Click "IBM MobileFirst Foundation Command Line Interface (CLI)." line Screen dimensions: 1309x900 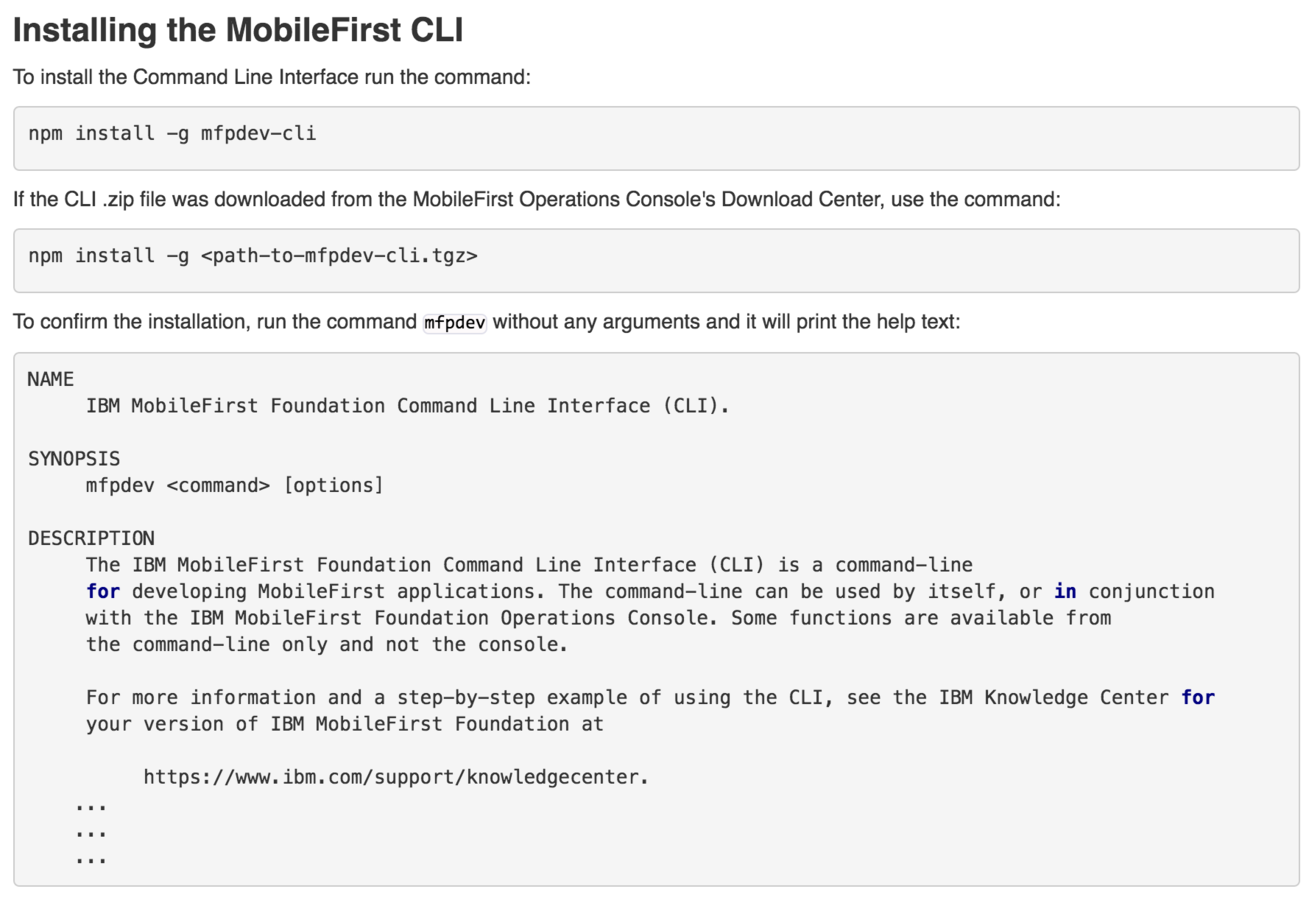tap(408, 406)
